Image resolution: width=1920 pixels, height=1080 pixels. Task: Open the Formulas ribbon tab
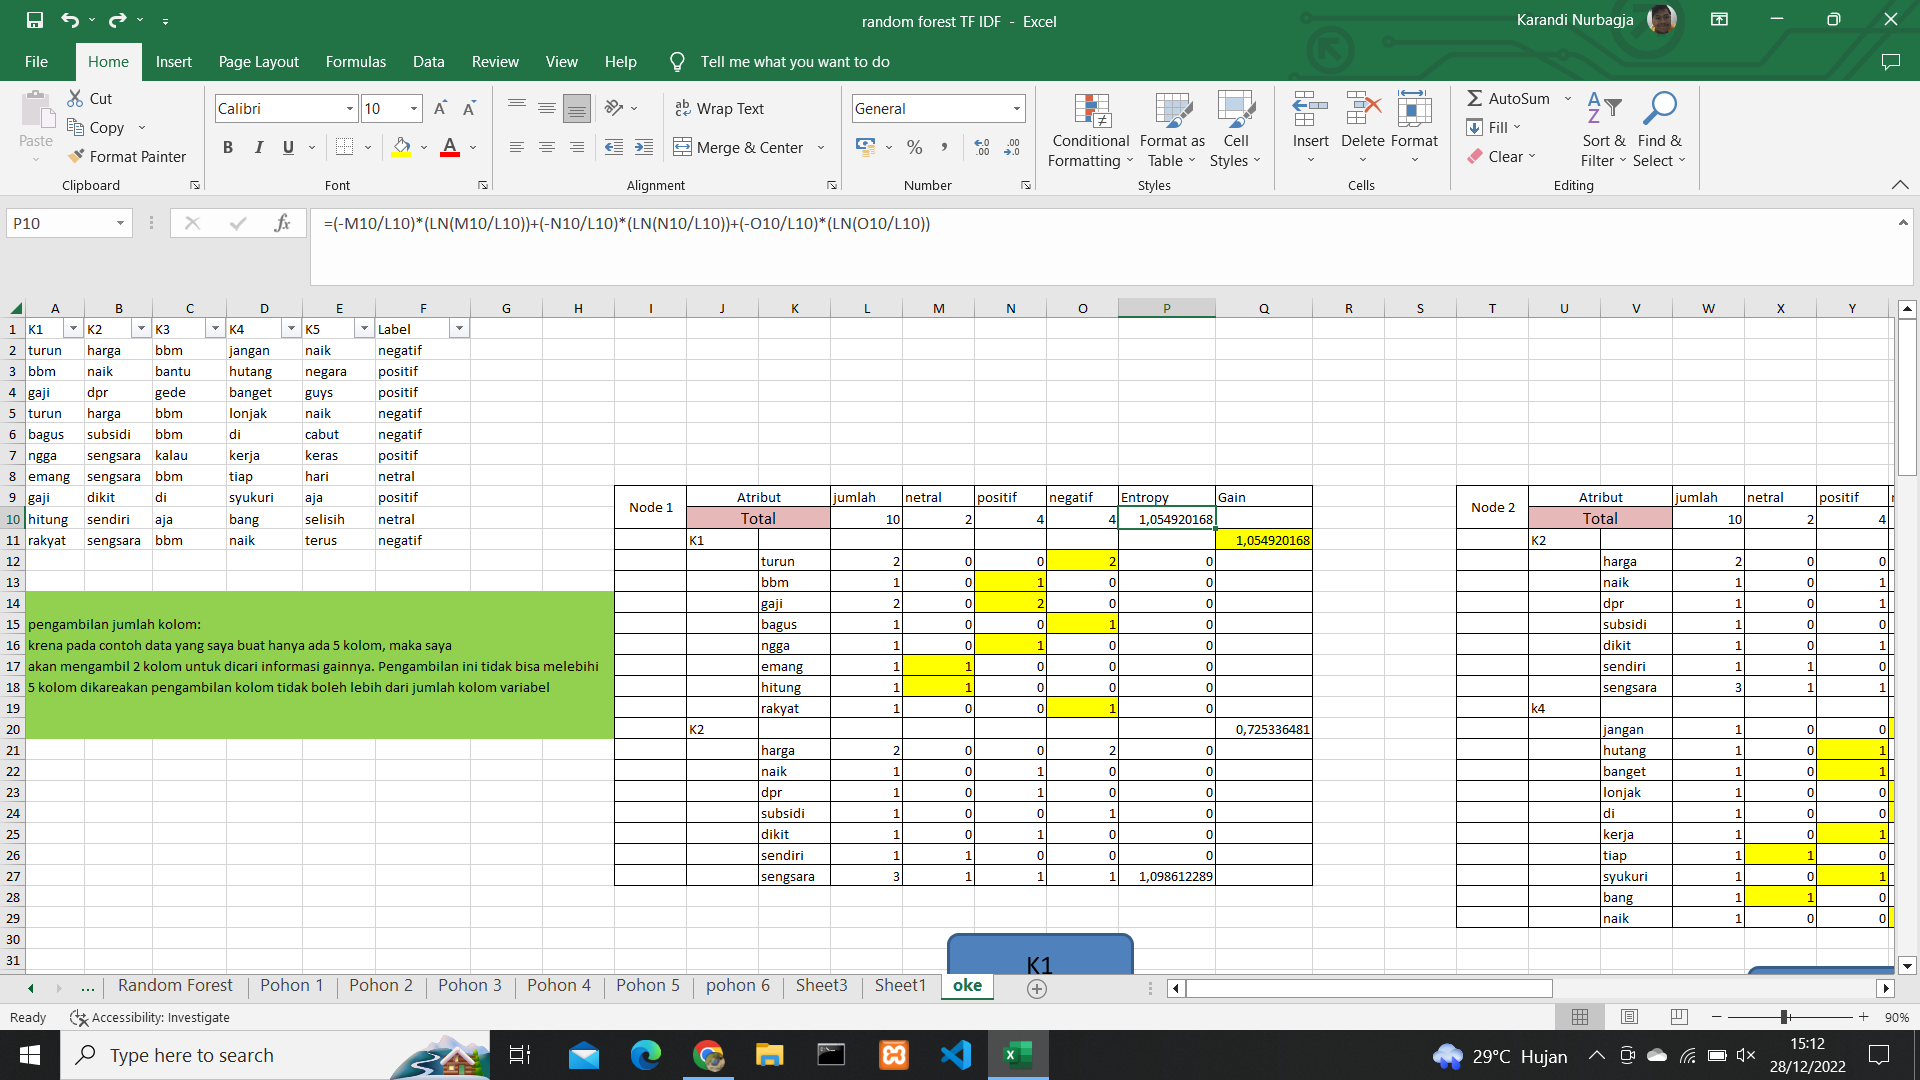pyautogui.click(x=355, y=61)
